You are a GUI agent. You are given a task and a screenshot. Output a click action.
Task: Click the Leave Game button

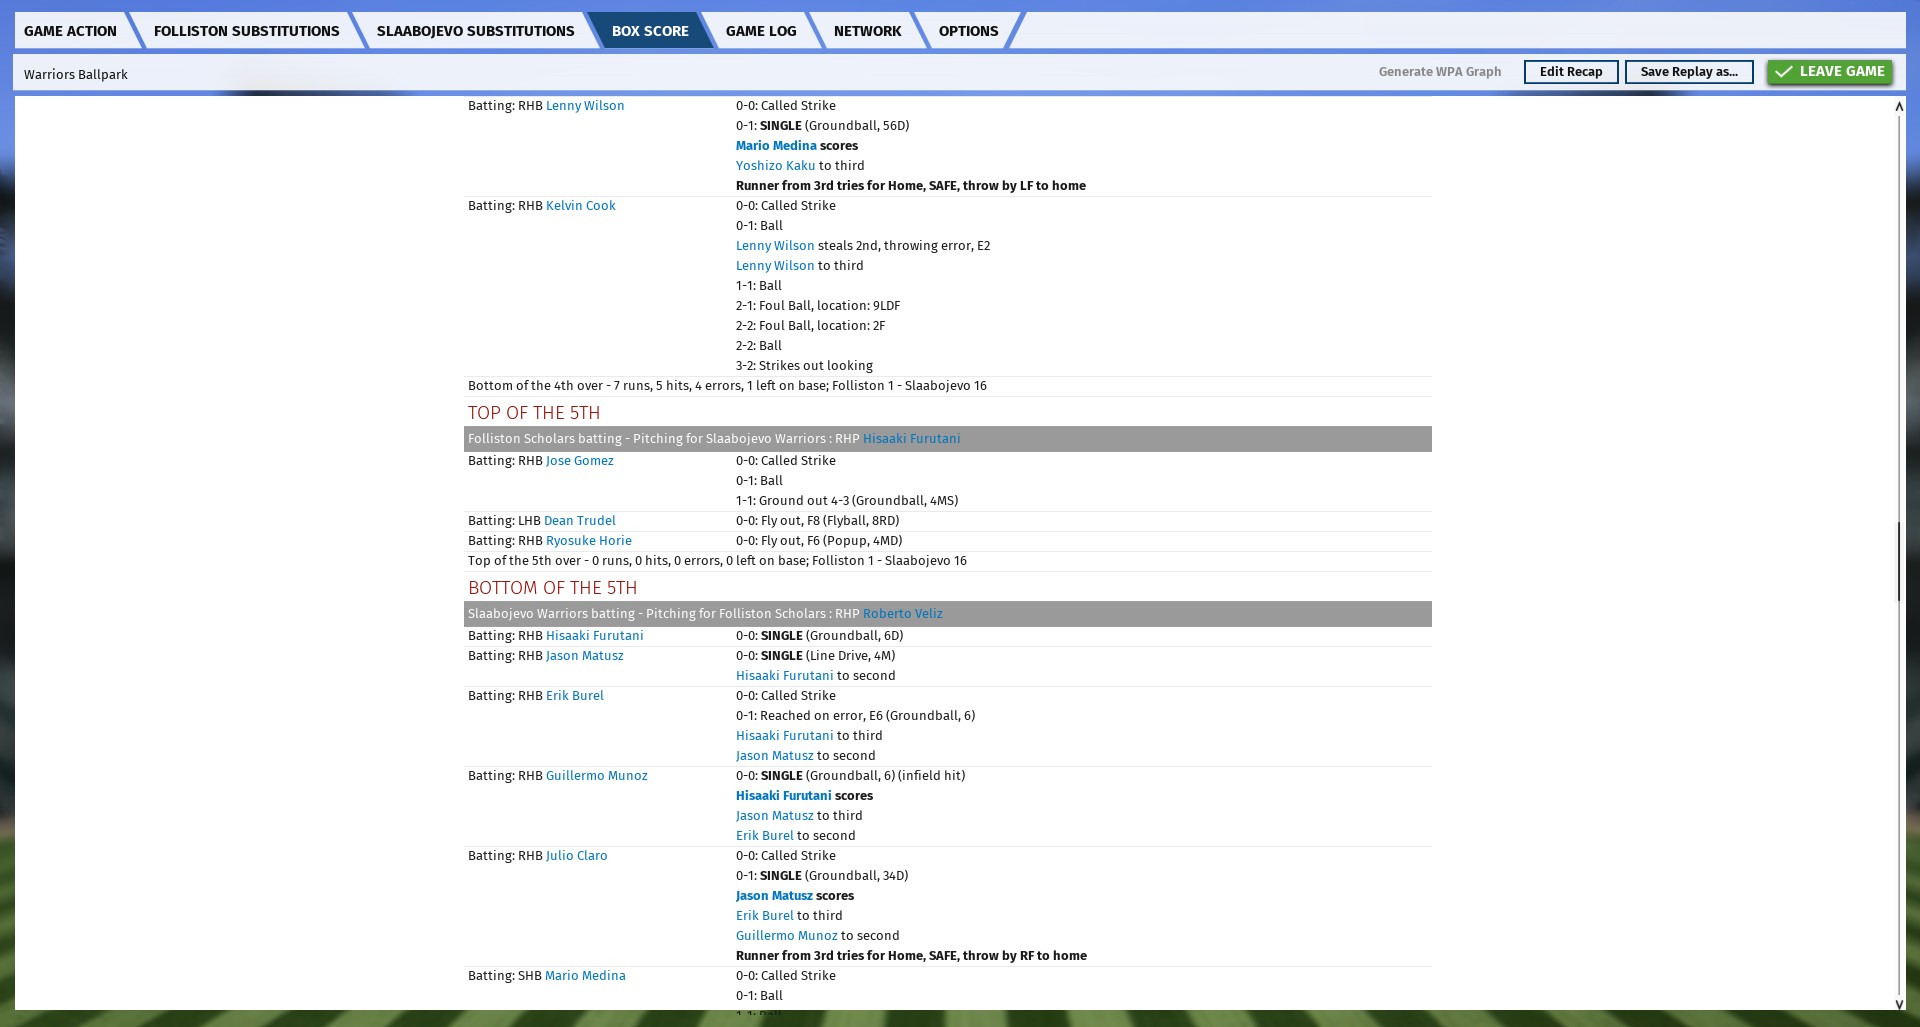[1829, 72]
